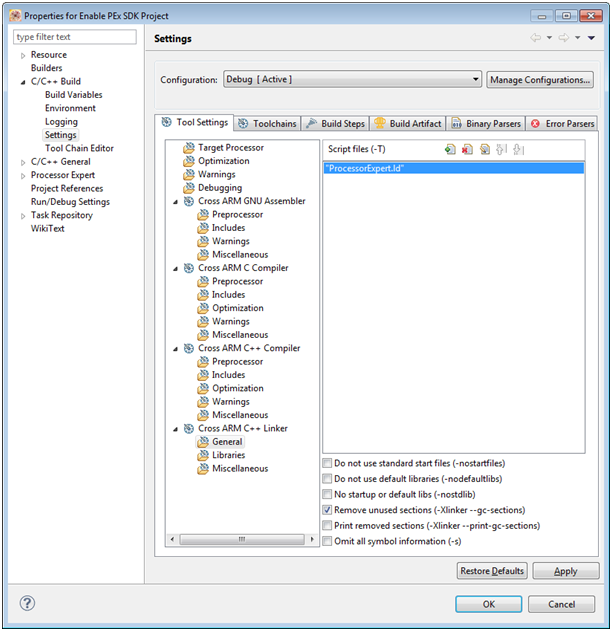Collapse the Cross ARM C++ Compiler node
612x631 pixels.
tap(175, 349)
